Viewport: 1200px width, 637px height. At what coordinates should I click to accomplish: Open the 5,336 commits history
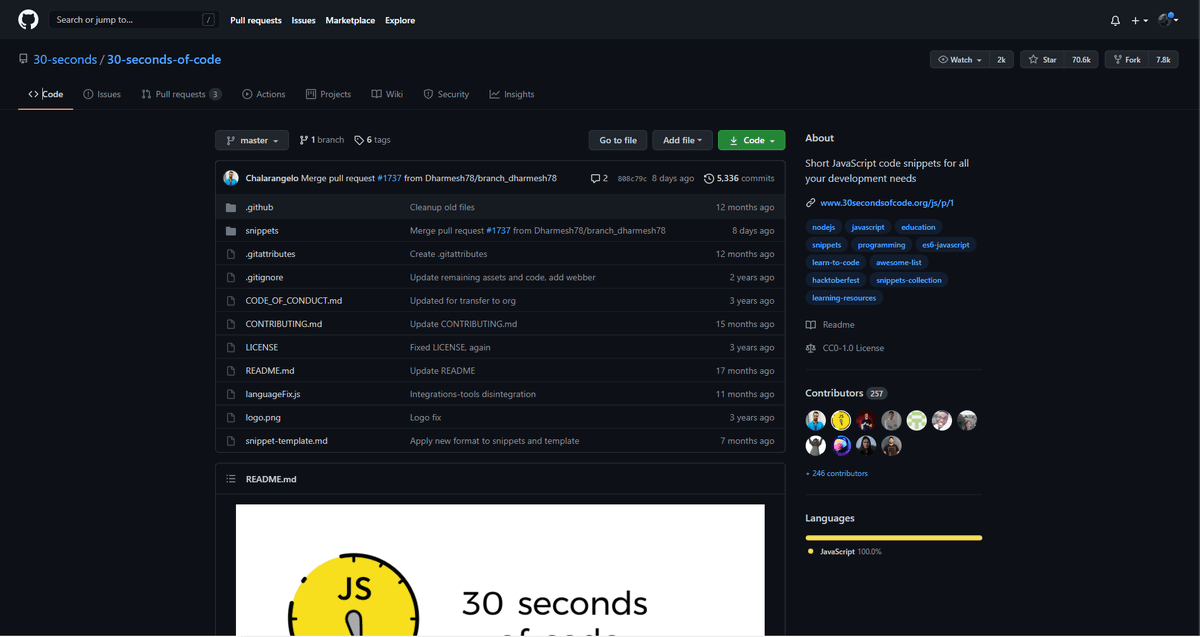pyautogui.click(x=739, y=178)
